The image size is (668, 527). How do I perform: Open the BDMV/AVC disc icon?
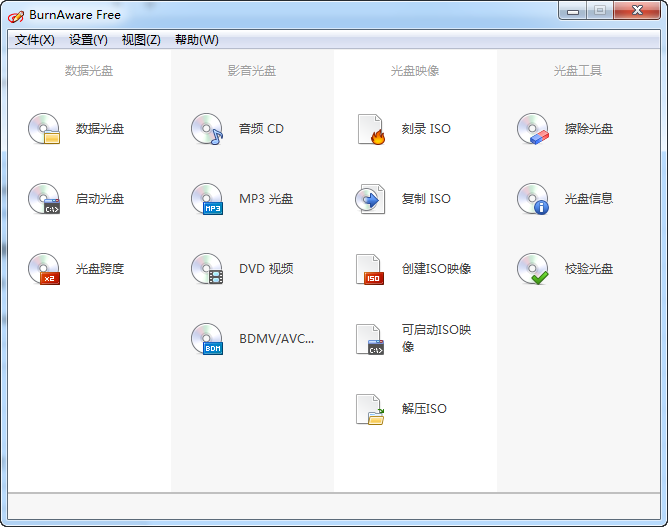207,339
